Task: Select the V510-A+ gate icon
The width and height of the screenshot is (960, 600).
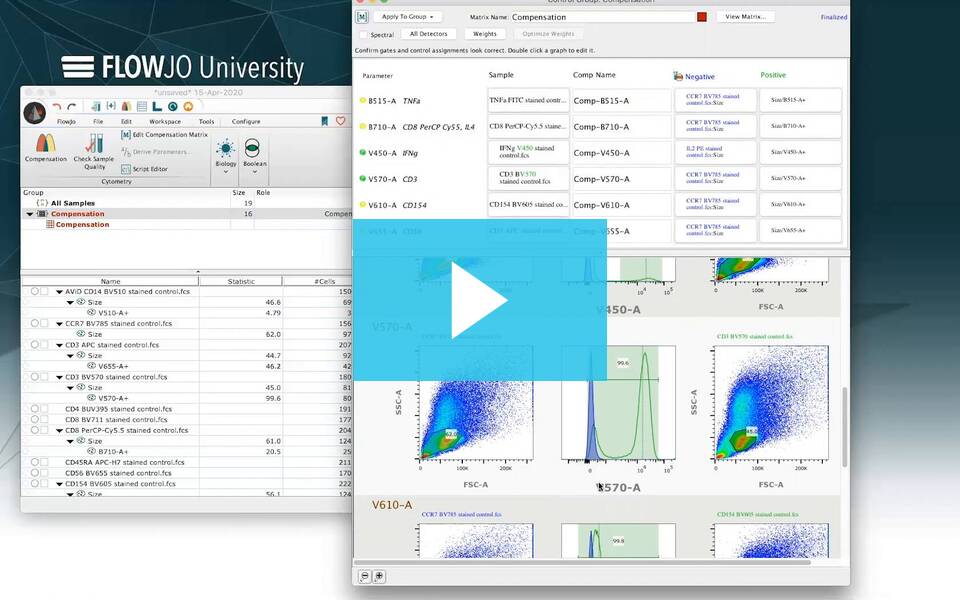Action: point(92,312)
